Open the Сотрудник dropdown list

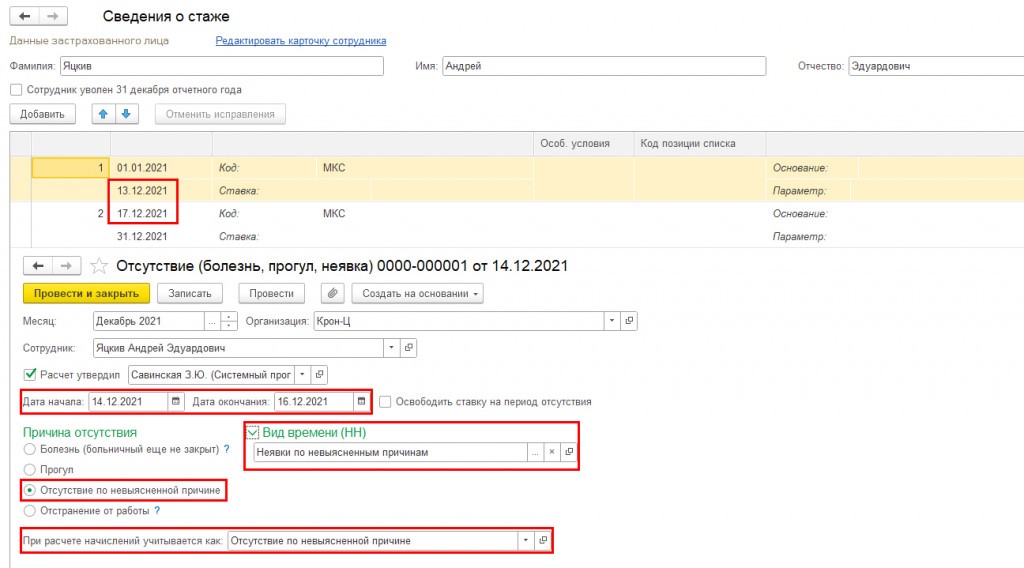point(391,348)
